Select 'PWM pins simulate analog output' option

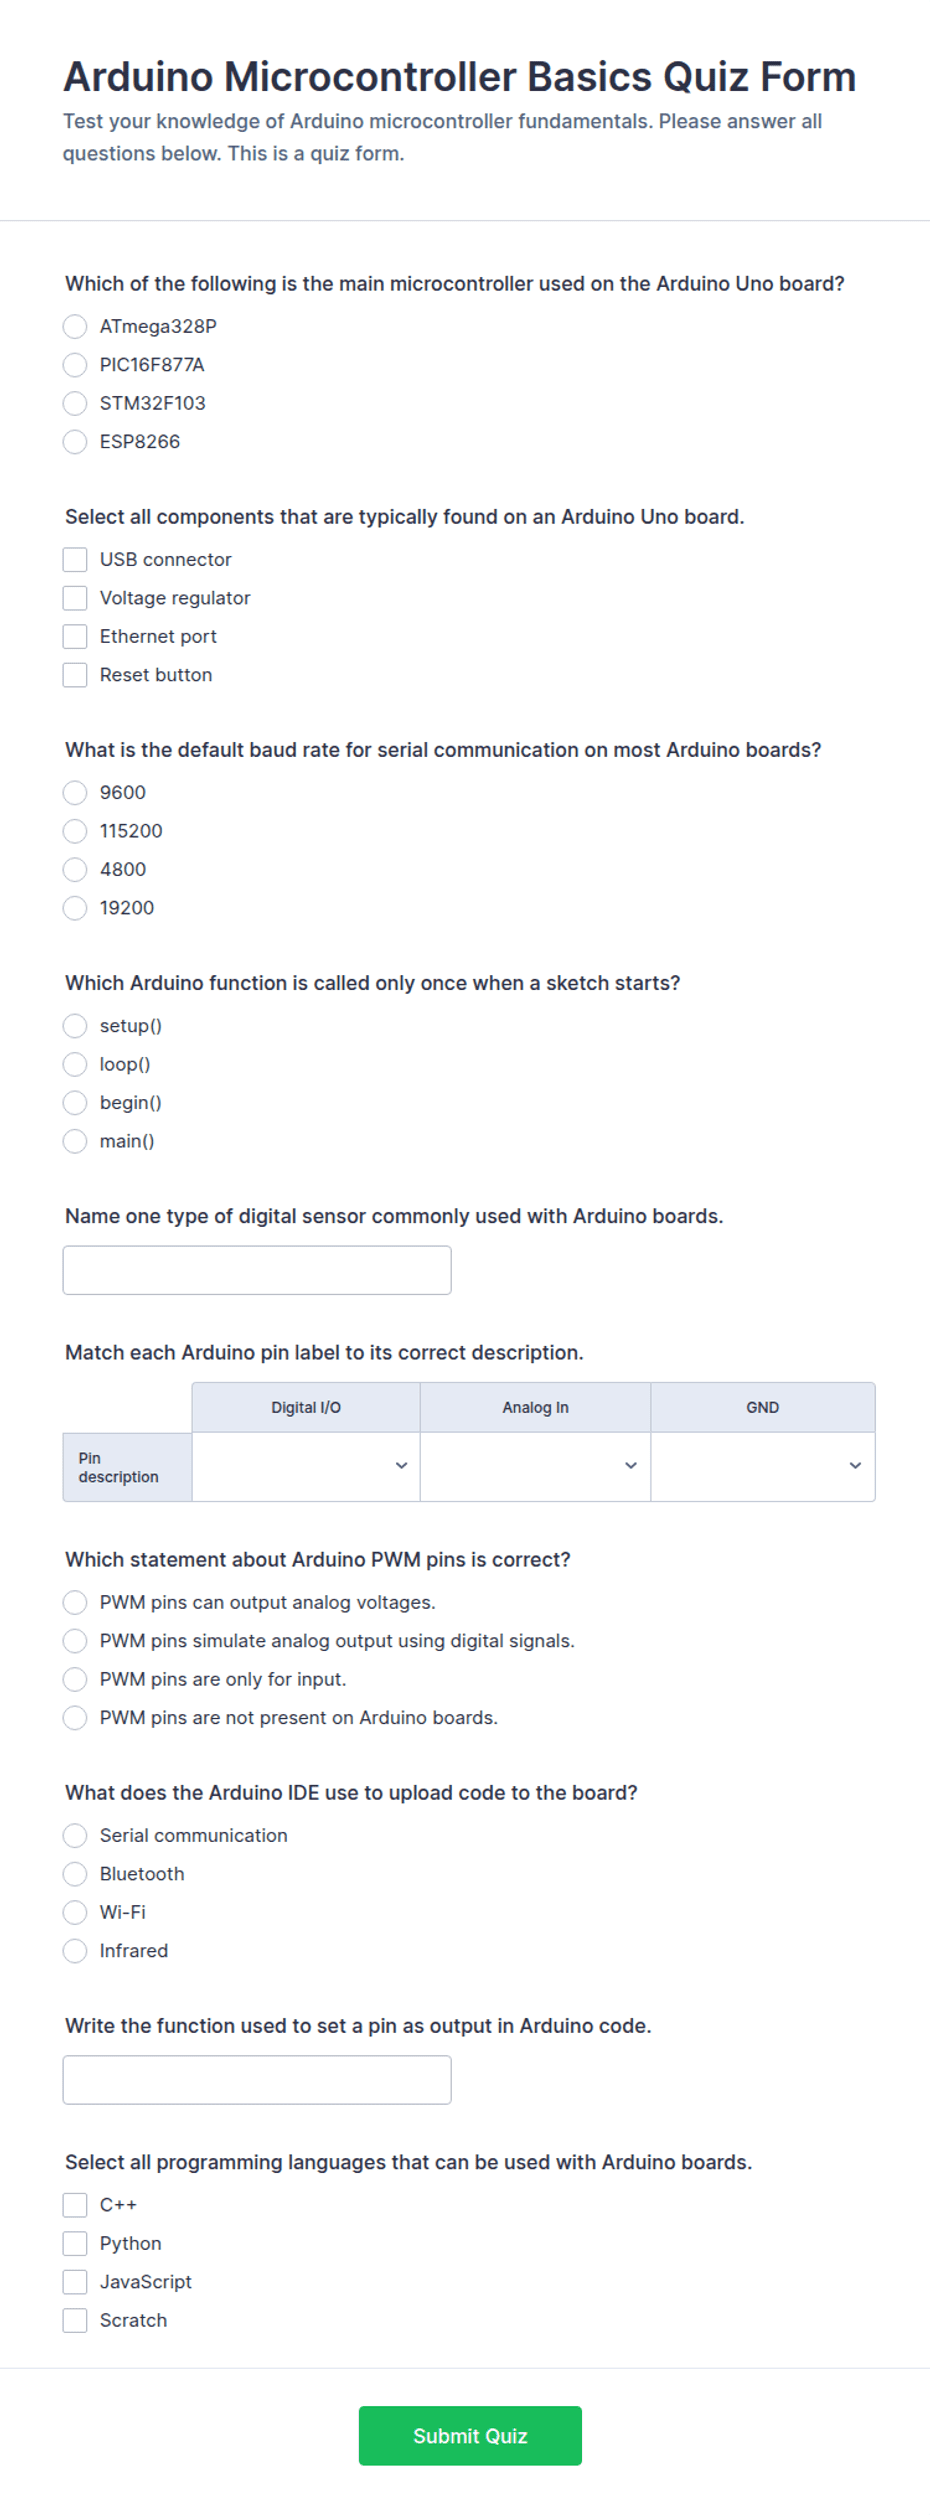coord(75,1641)
